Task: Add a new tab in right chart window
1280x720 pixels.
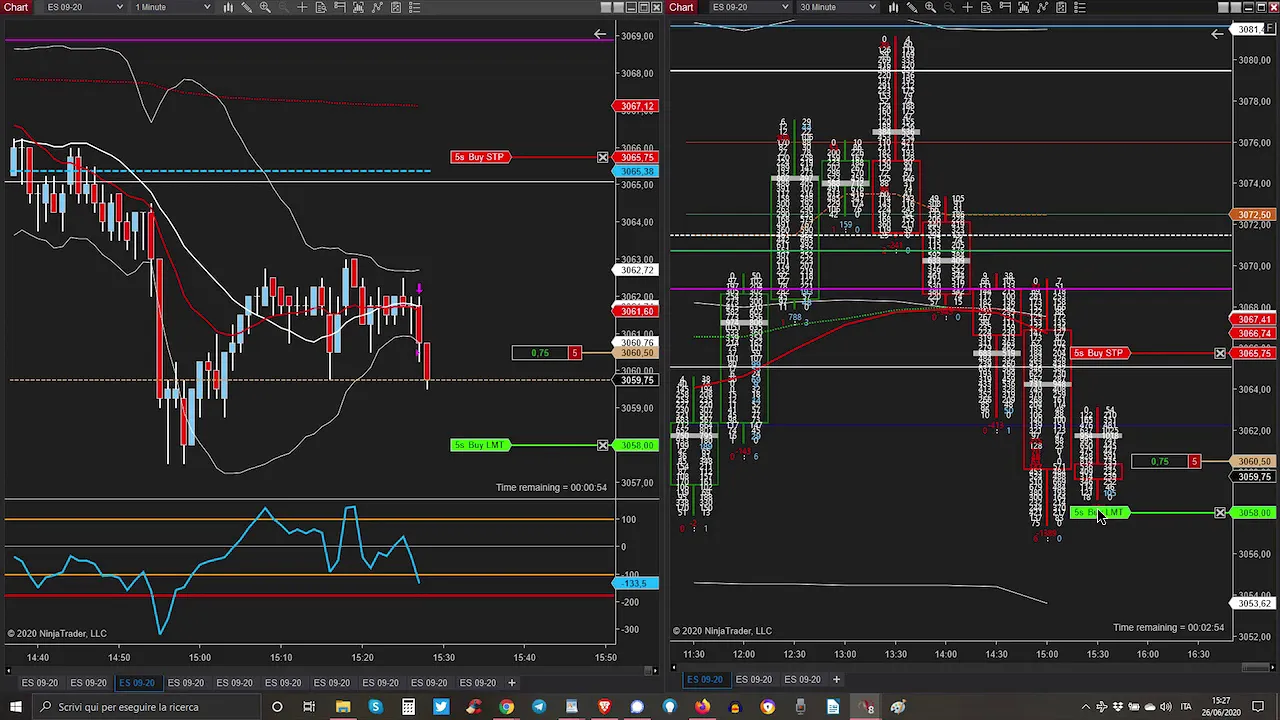Action: pos(836,680)
